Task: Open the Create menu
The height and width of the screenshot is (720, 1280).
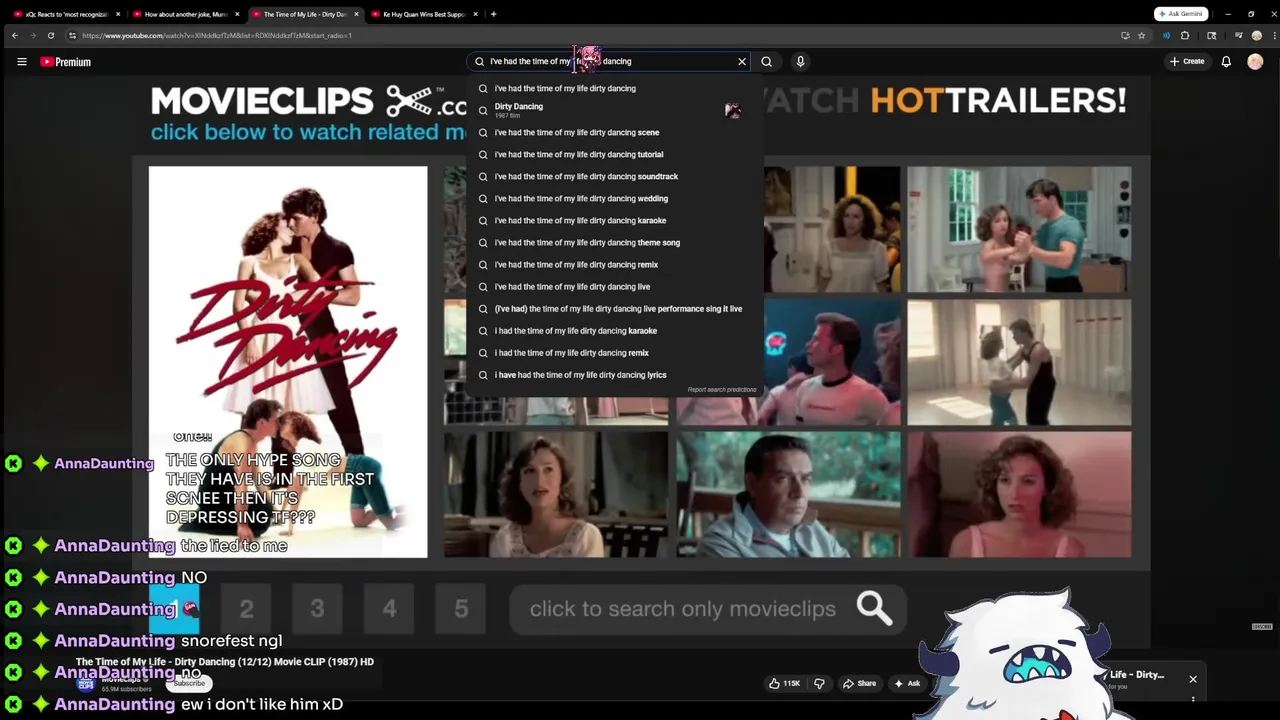Action: point(1187,61)
